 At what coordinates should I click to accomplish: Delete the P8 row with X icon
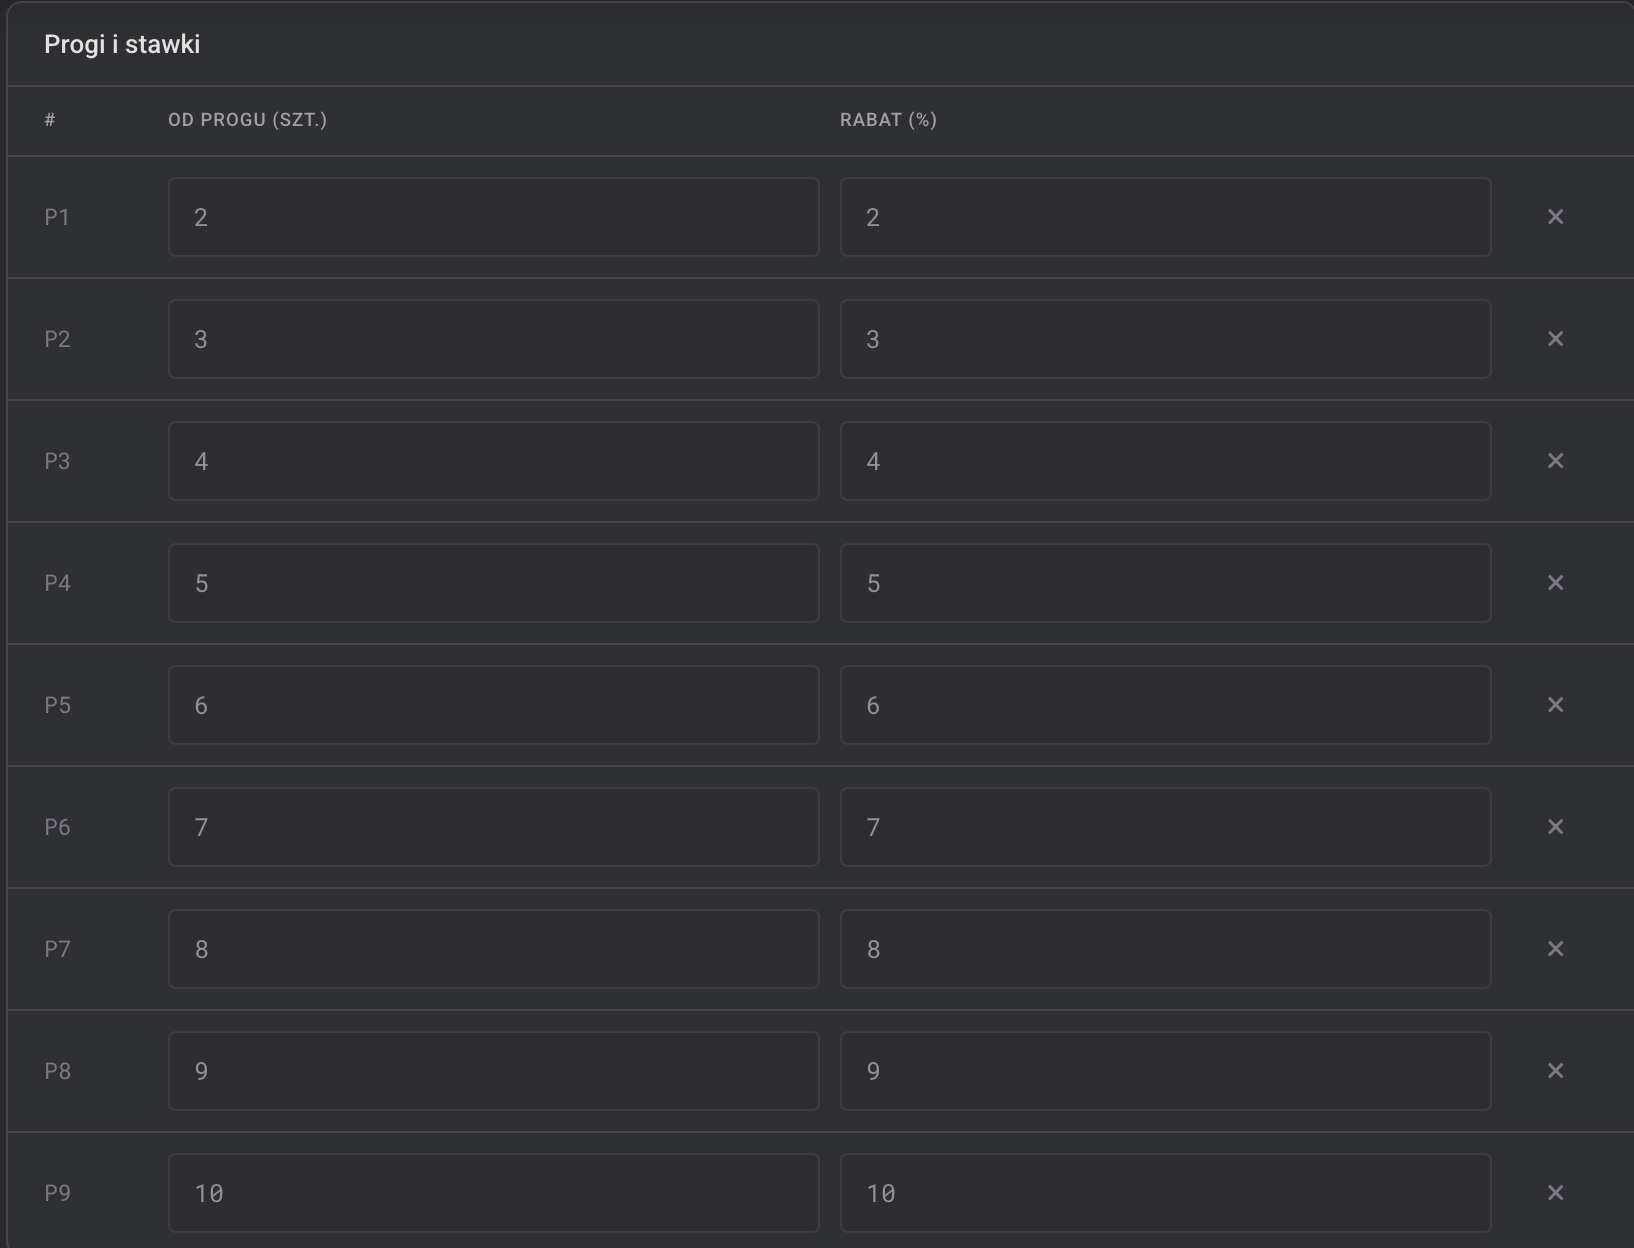1555,1071
